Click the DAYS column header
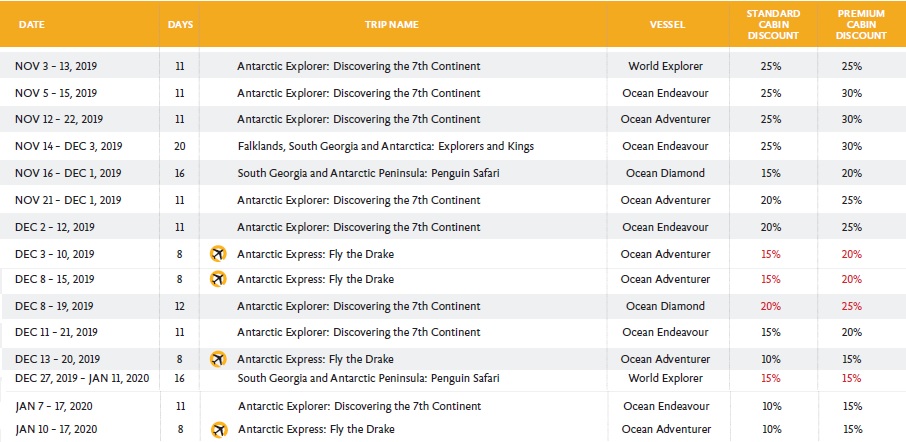Viewport: 906px width, 442px height. click(180, 23)
